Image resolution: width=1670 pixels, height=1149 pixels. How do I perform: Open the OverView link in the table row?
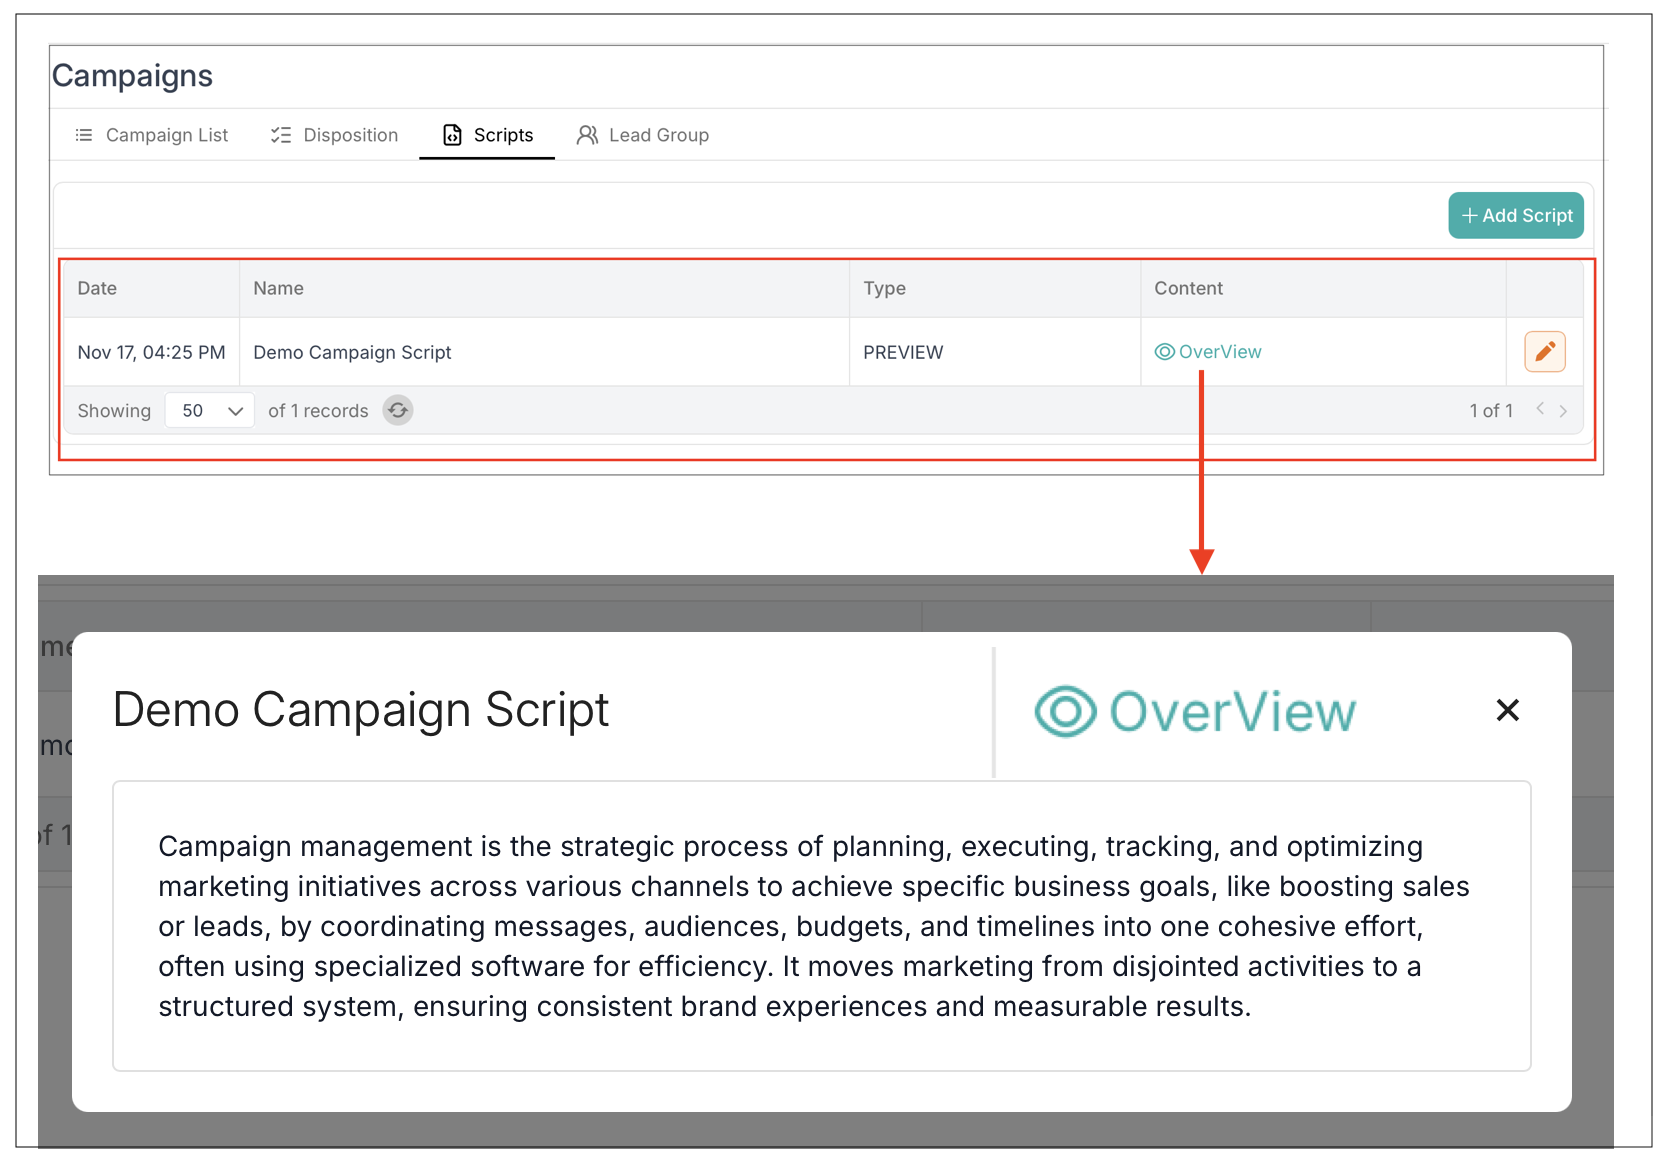[1209, 352]
